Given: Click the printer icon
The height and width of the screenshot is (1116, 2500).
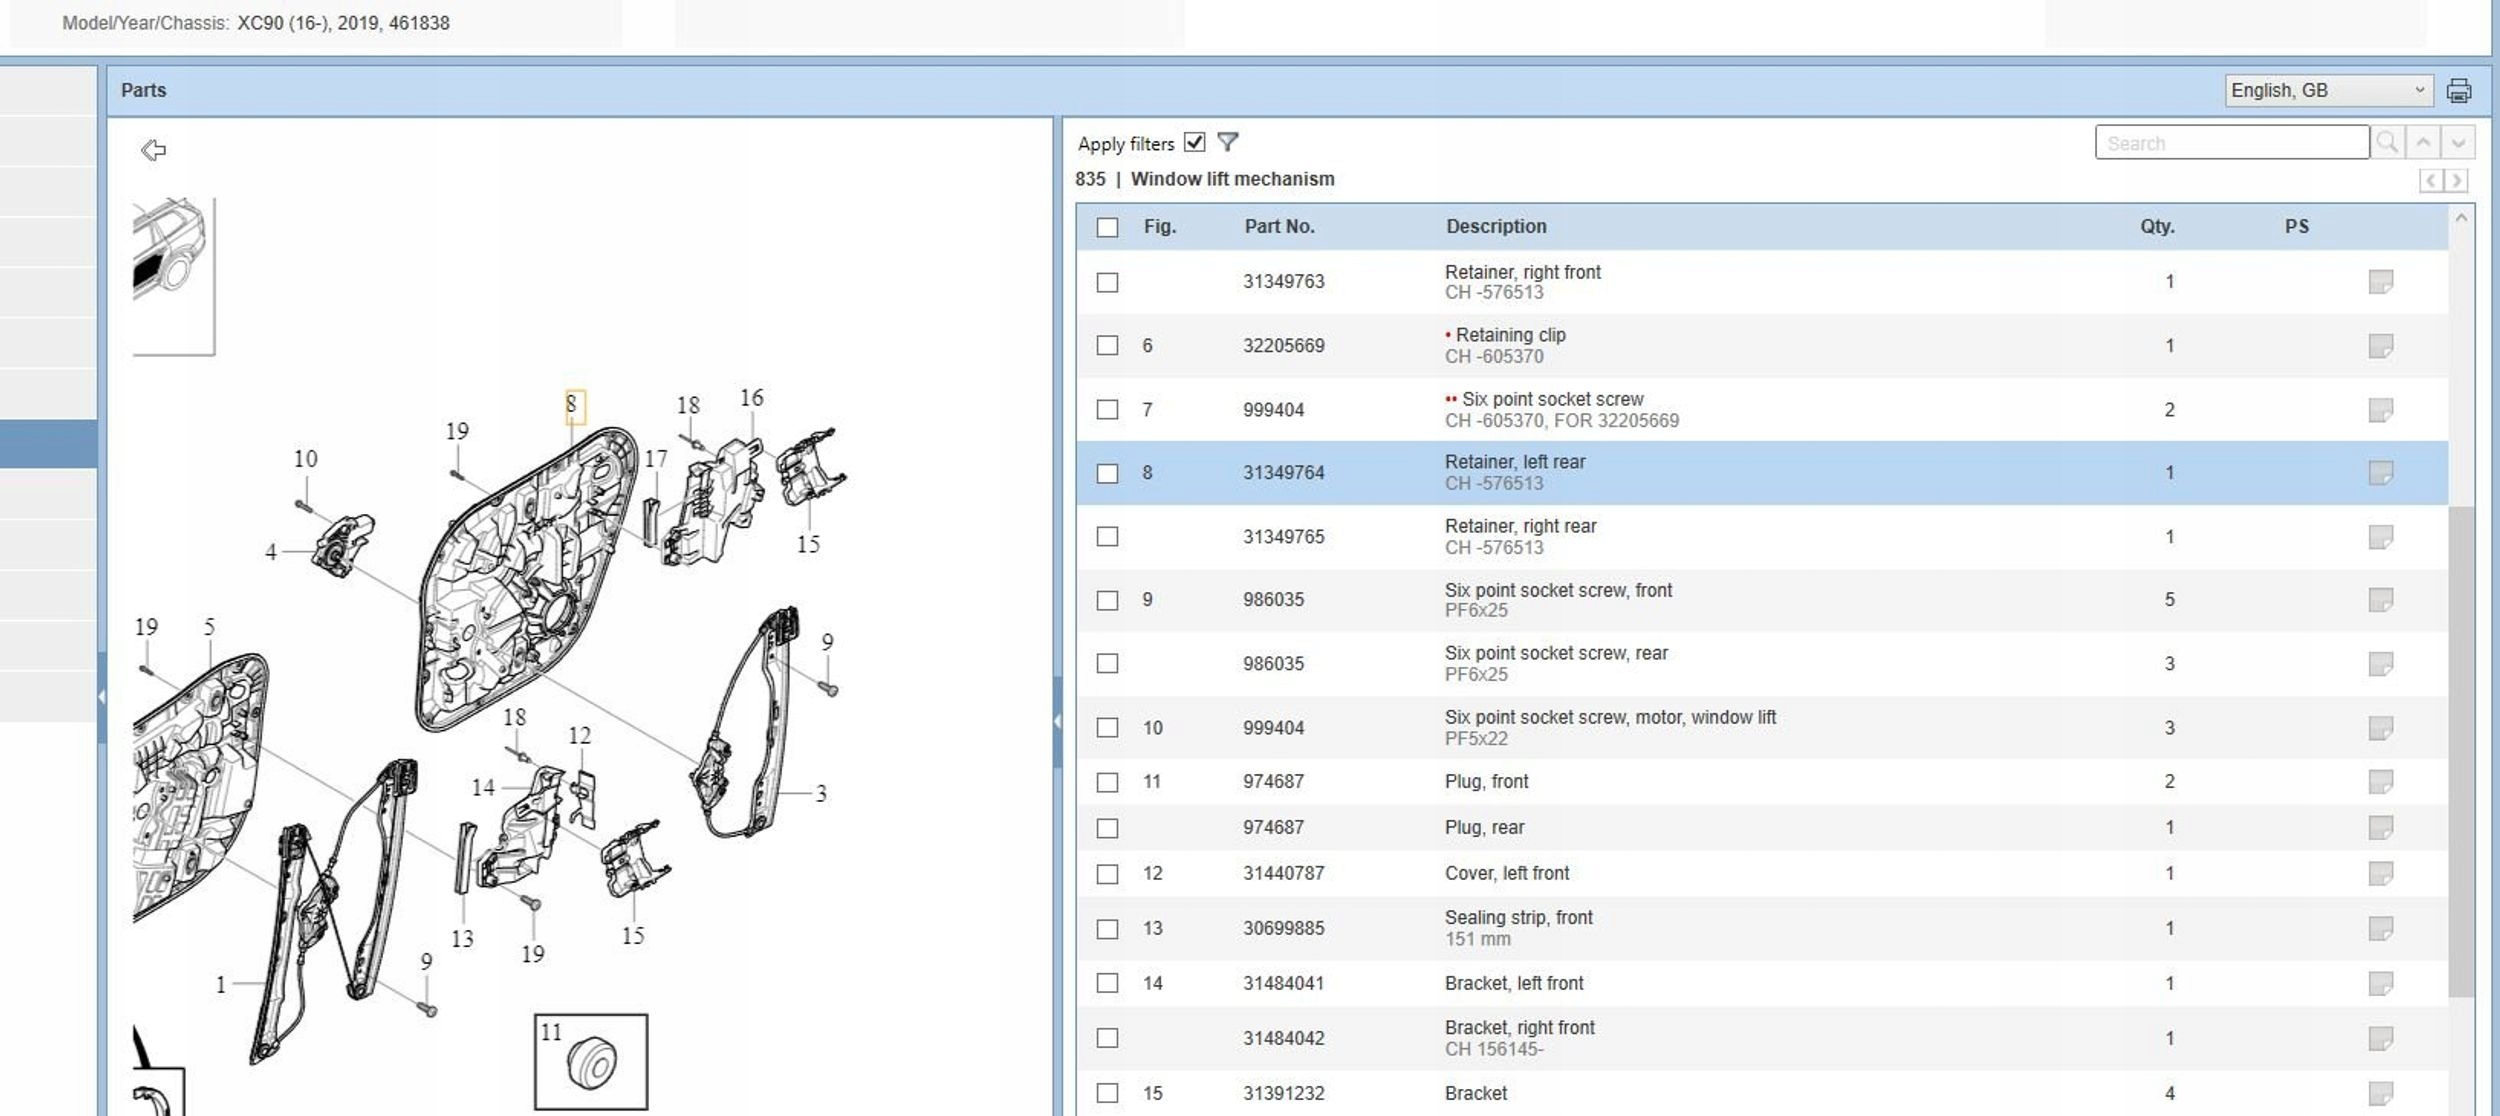Looking at the screenshot, I should point(2458,91).
